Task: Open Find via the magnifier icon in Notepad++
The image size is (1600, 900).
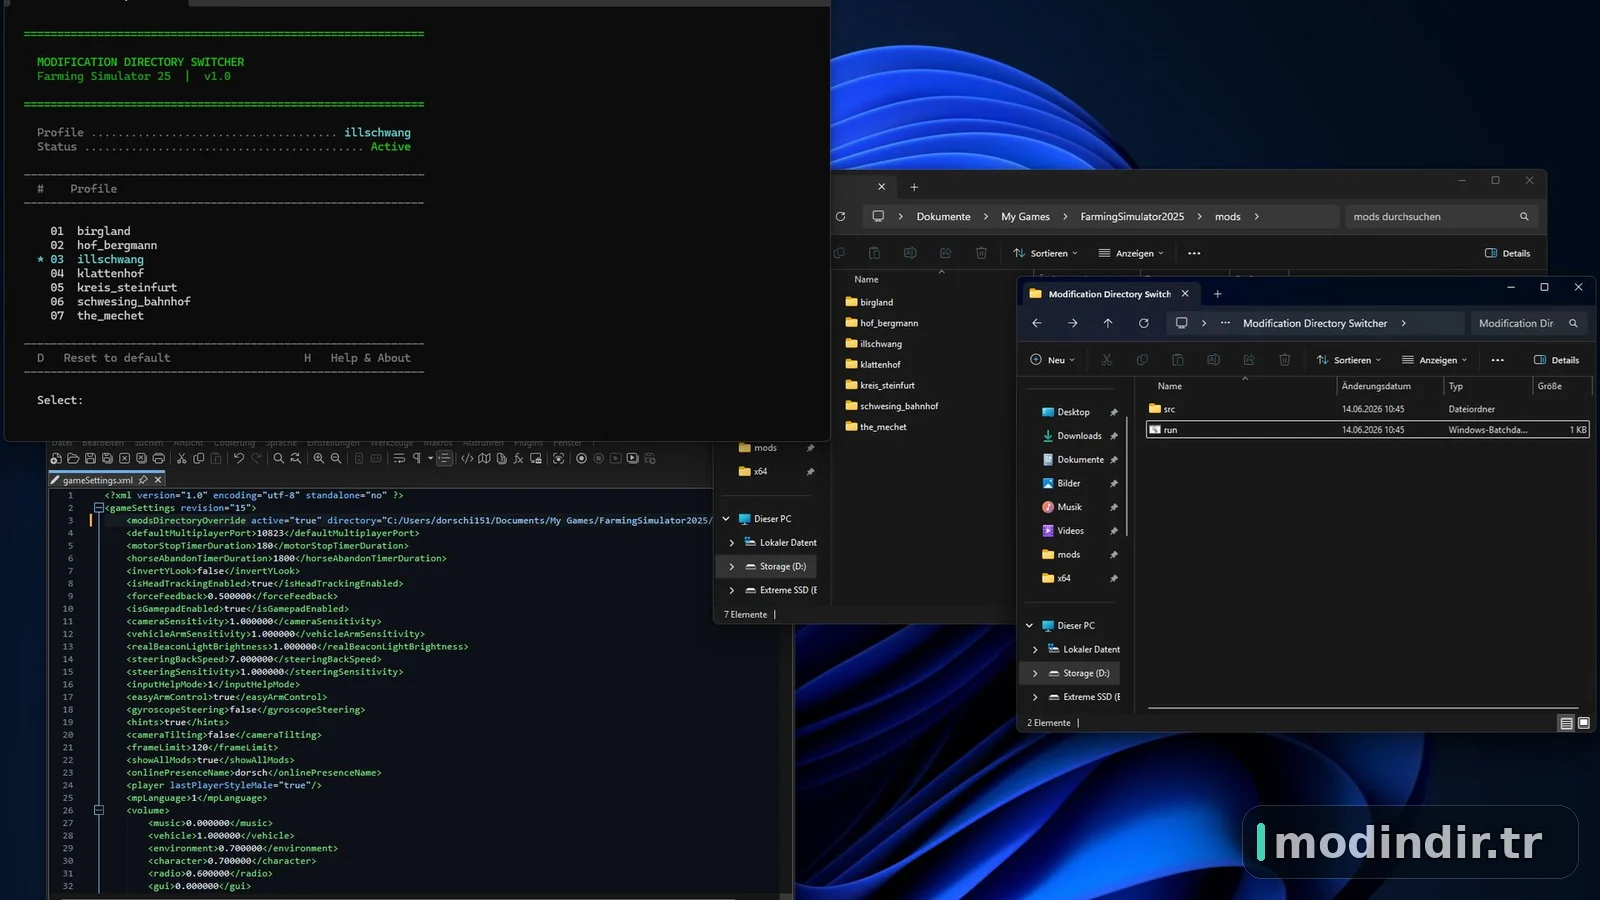Action: [x=279, y=458]
